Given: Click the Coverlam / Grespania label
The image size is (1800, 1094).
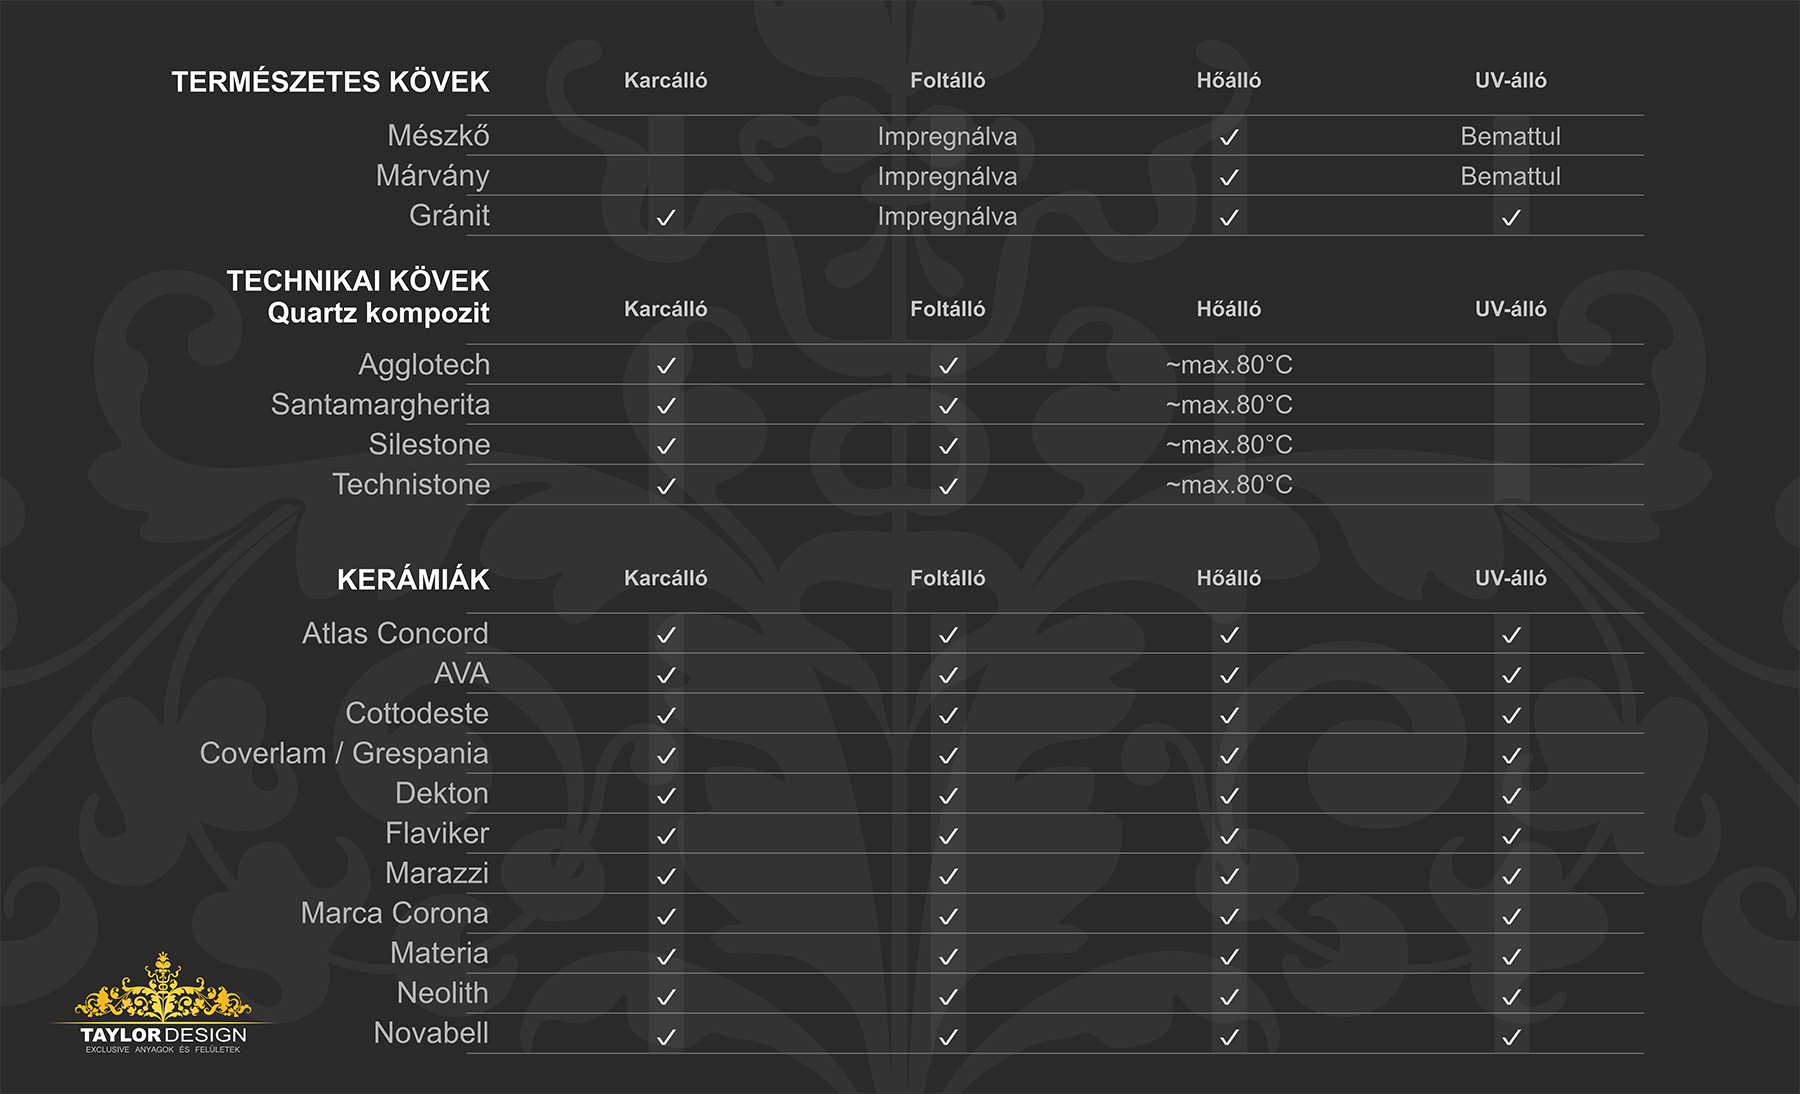Looking at the screenshot, I should (x=344, y=753).
